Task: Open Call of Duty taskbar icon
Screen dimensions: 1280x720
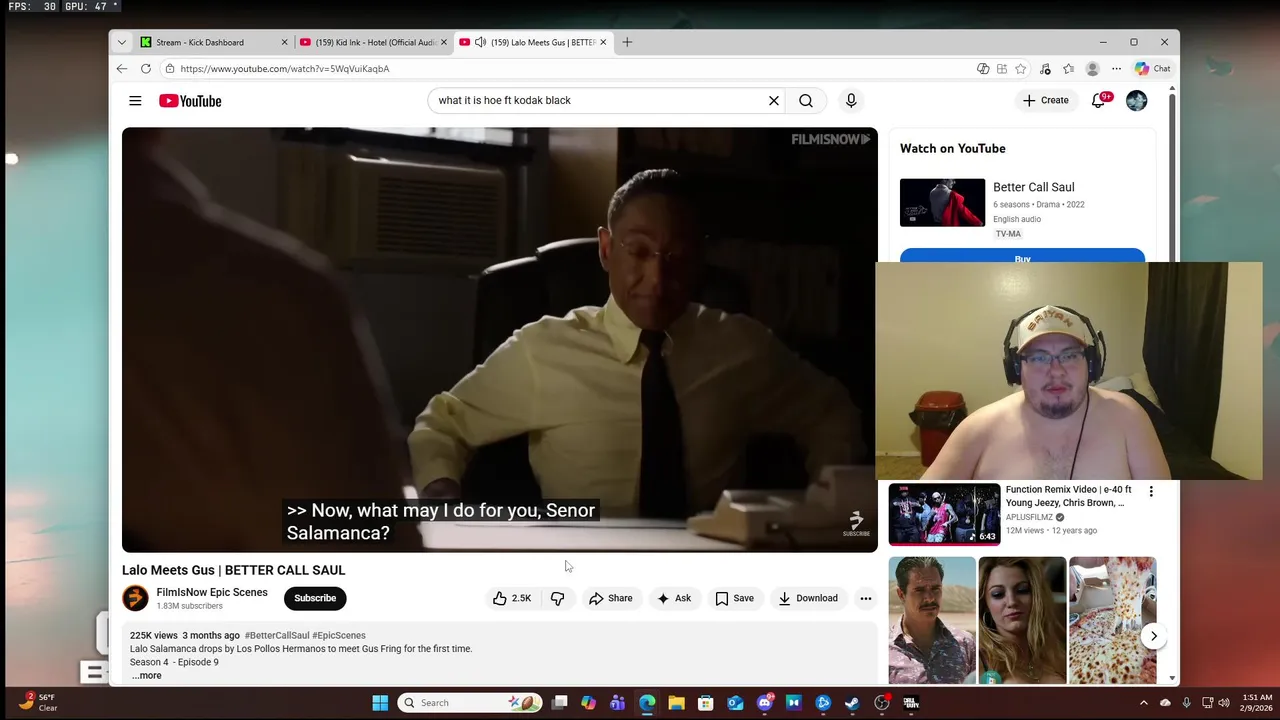Action: [x=911, y=703]
